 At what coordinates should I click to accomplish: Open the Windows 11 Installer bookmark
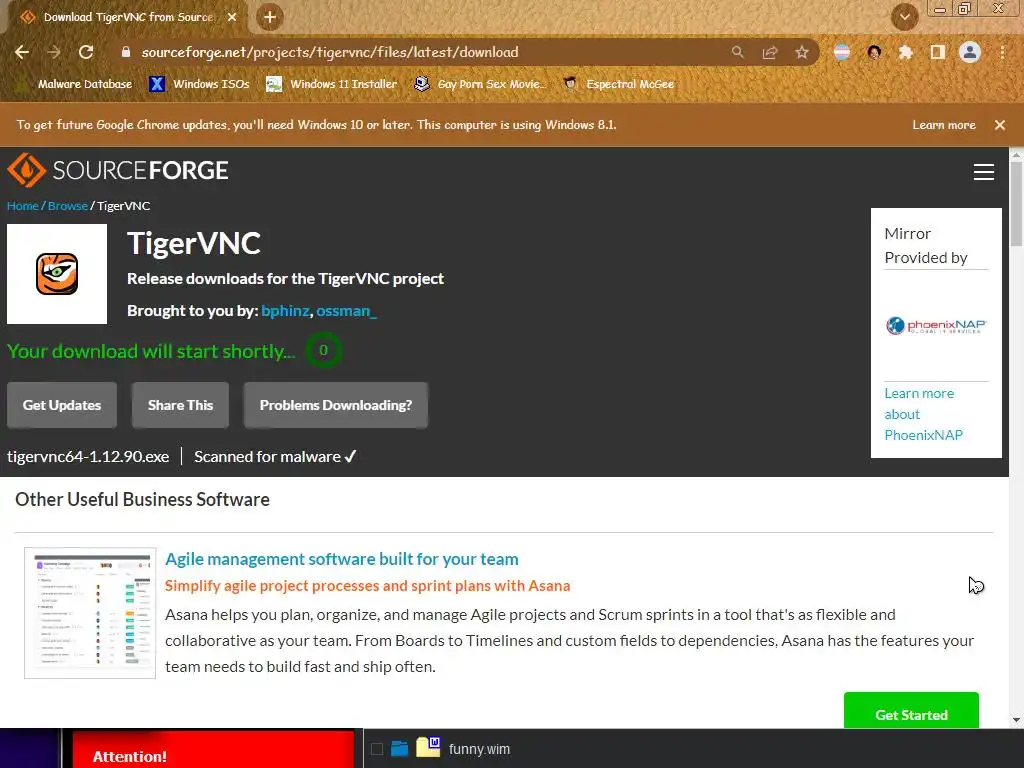[332, 84]
